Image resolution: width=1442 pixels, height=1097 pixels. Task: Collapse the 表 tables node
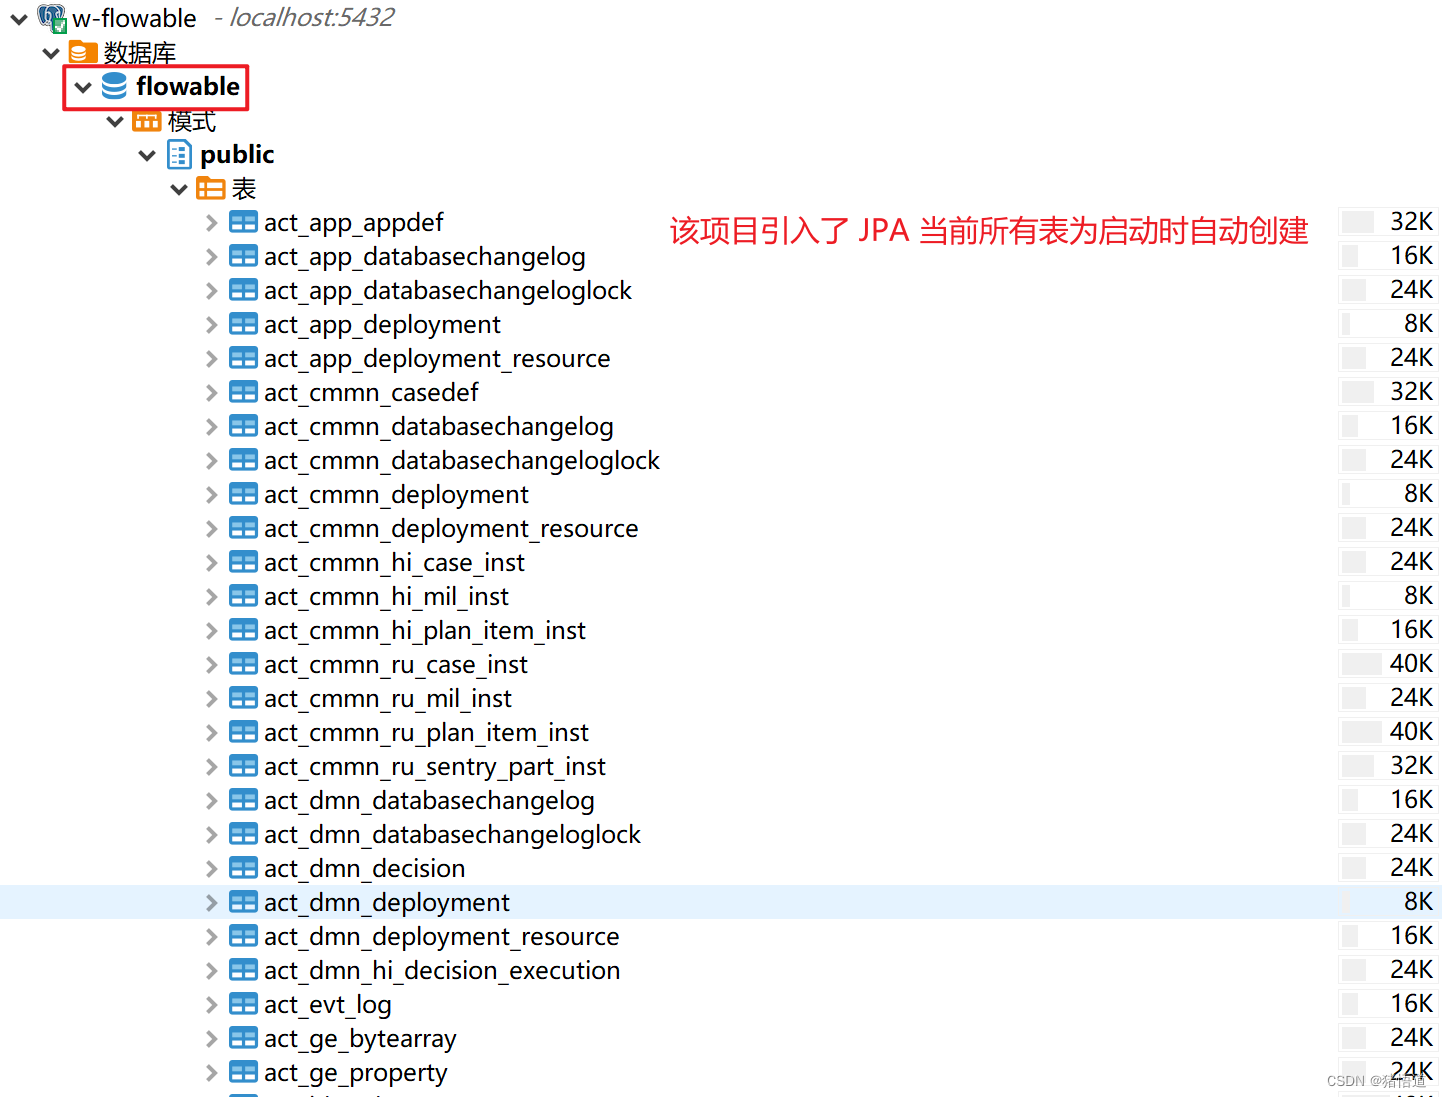click(179, 189)
